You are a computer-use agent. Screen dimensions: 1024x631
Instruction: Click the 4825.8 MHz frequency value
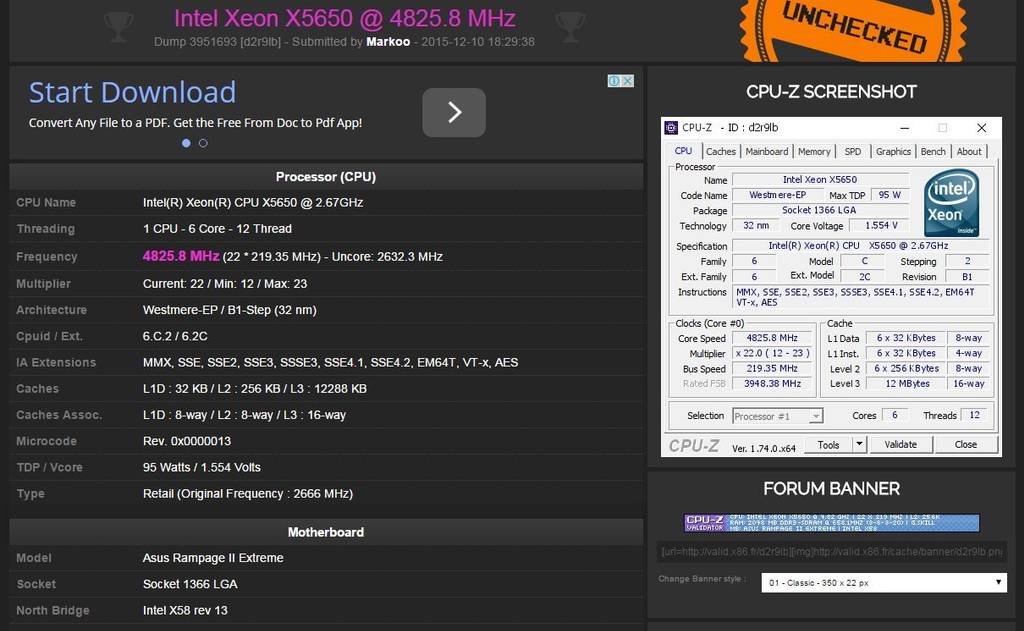(181, 256)
